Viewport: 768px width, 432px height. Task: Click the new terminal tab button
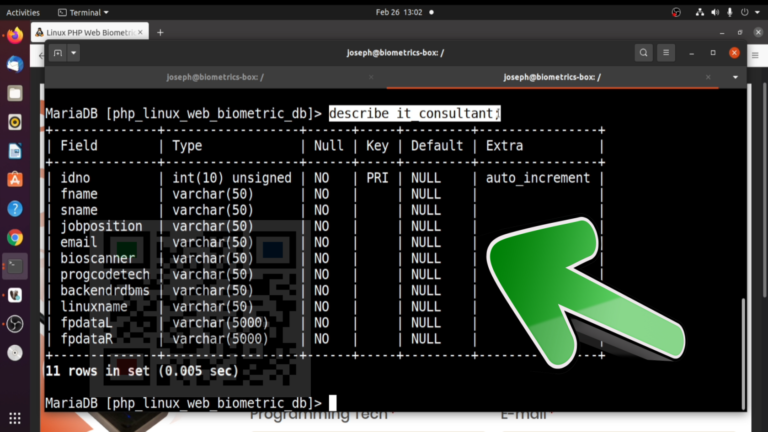point(57,52)
